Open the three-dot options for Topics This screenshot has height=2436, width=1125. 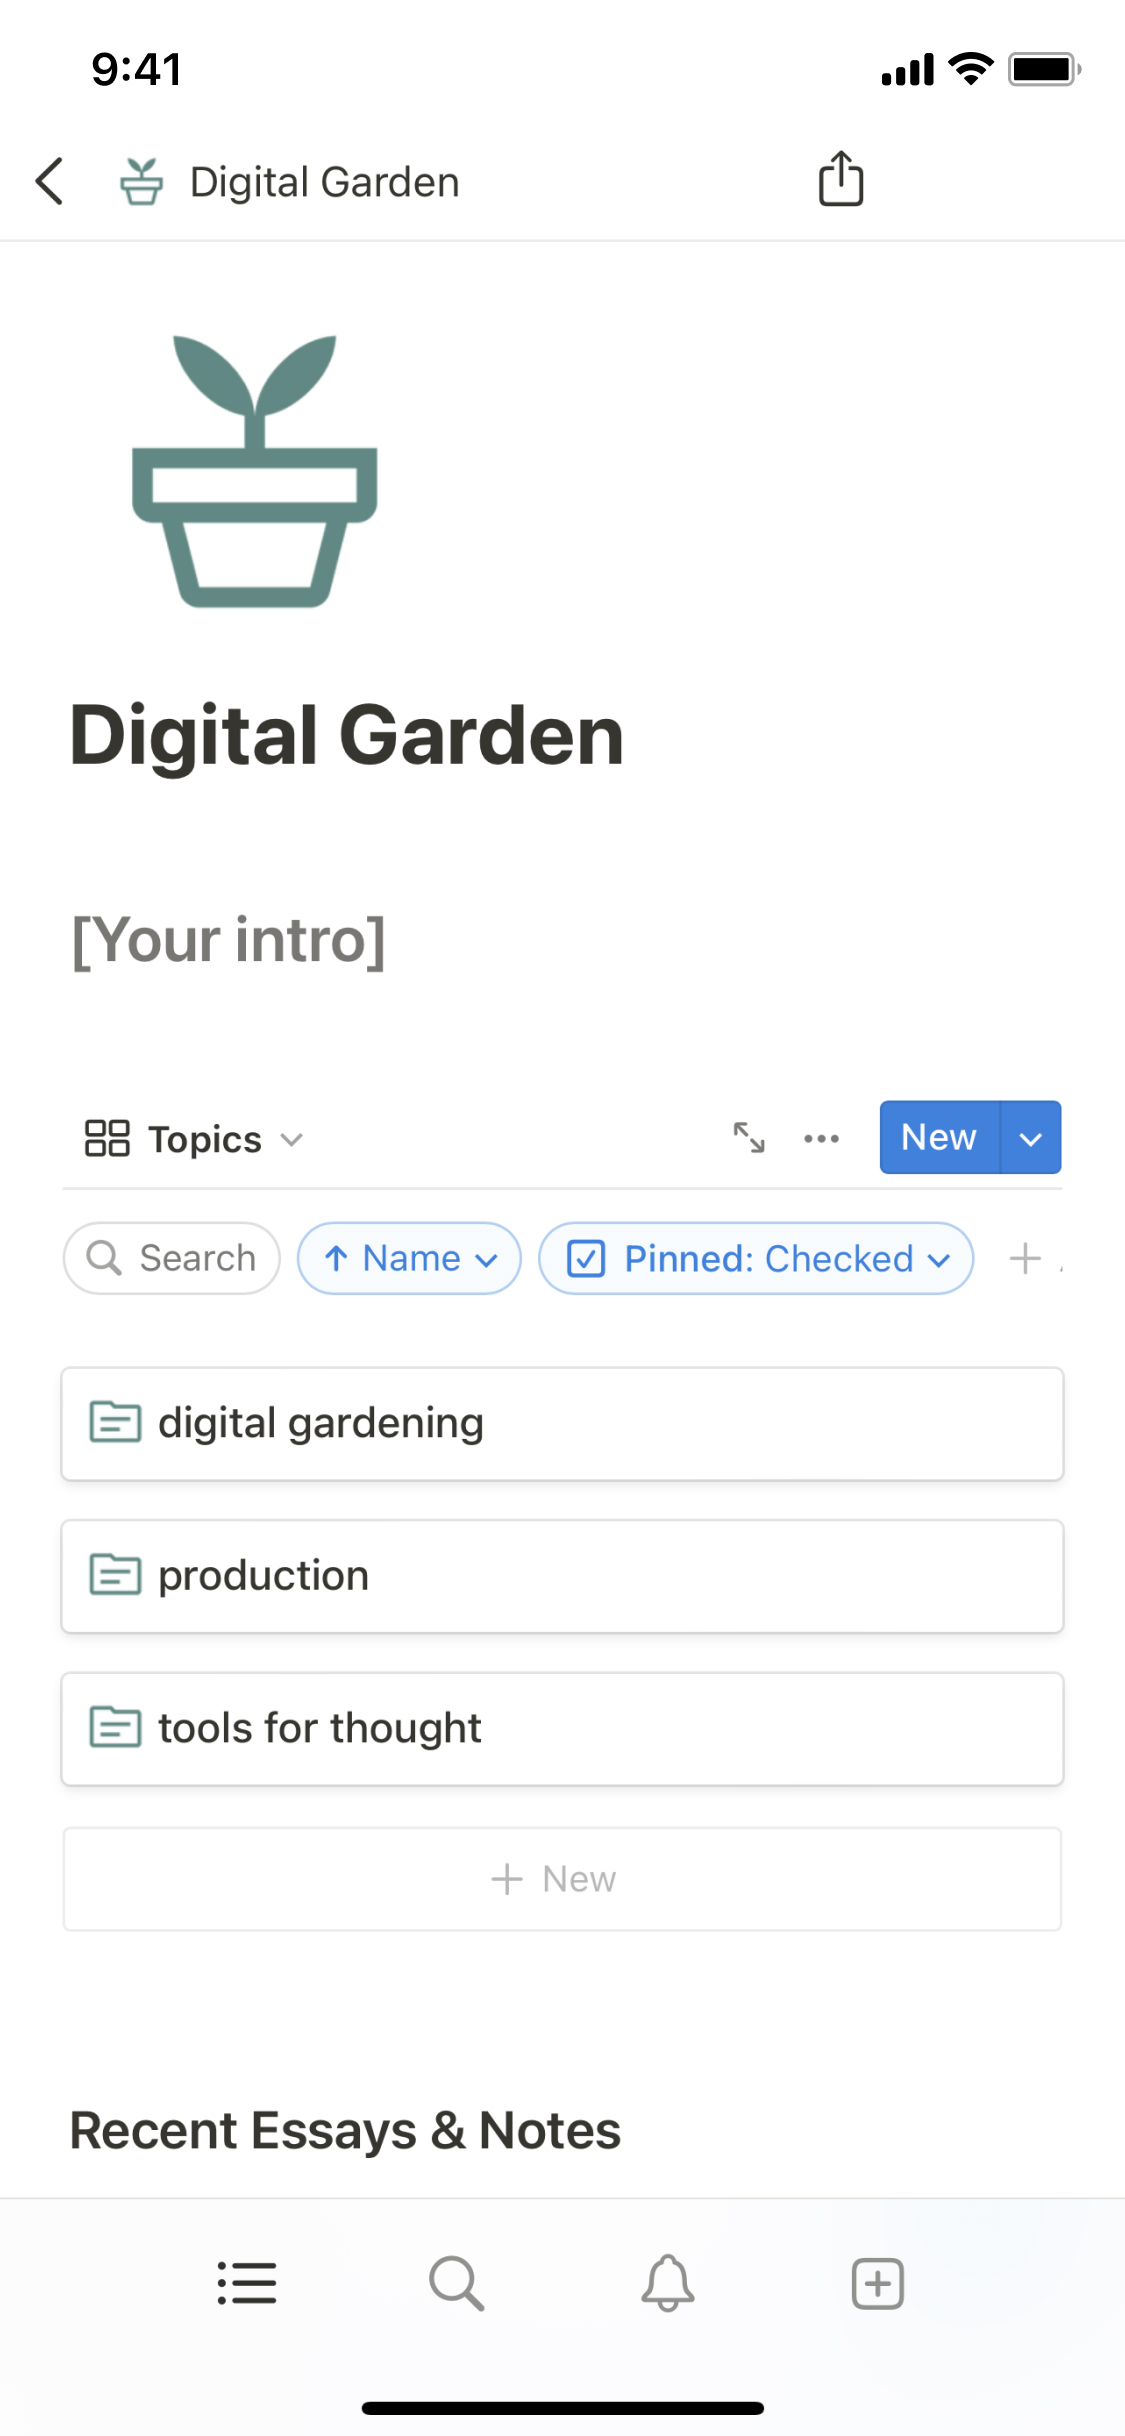pos(822,1138)
